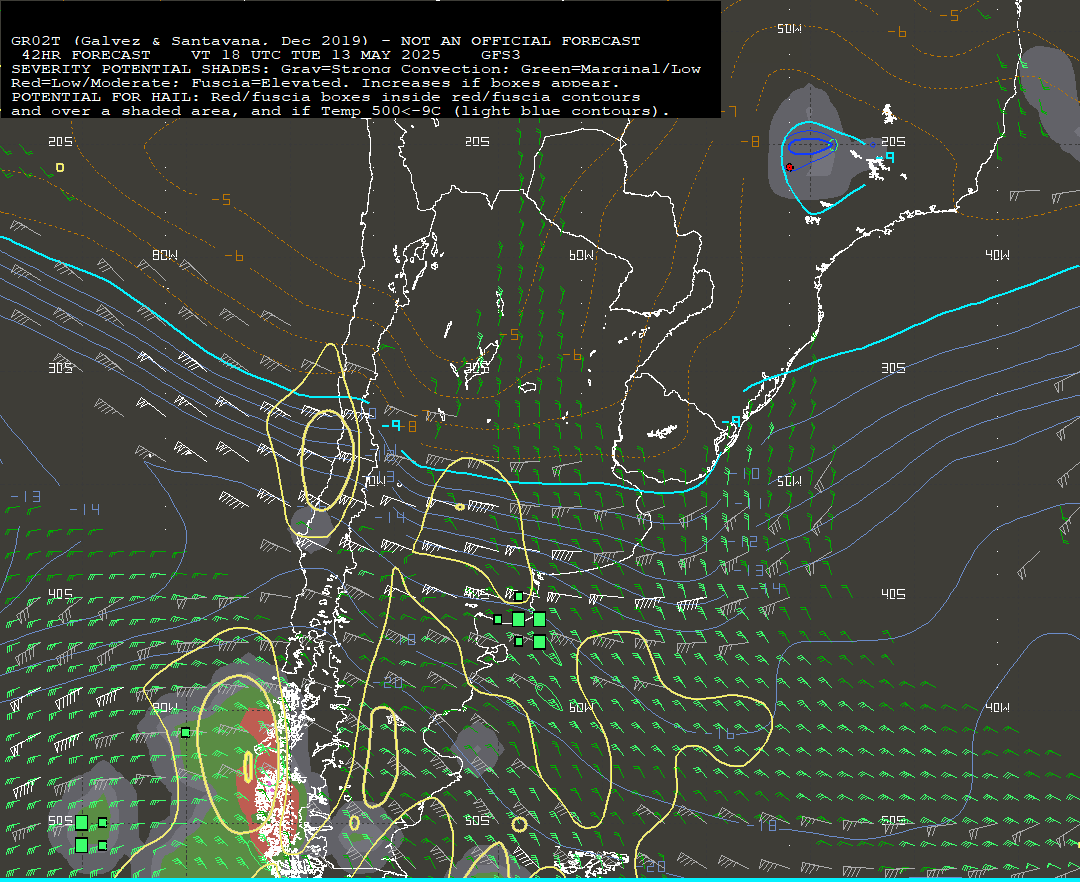Click the 'GFS3' model label

501,55
